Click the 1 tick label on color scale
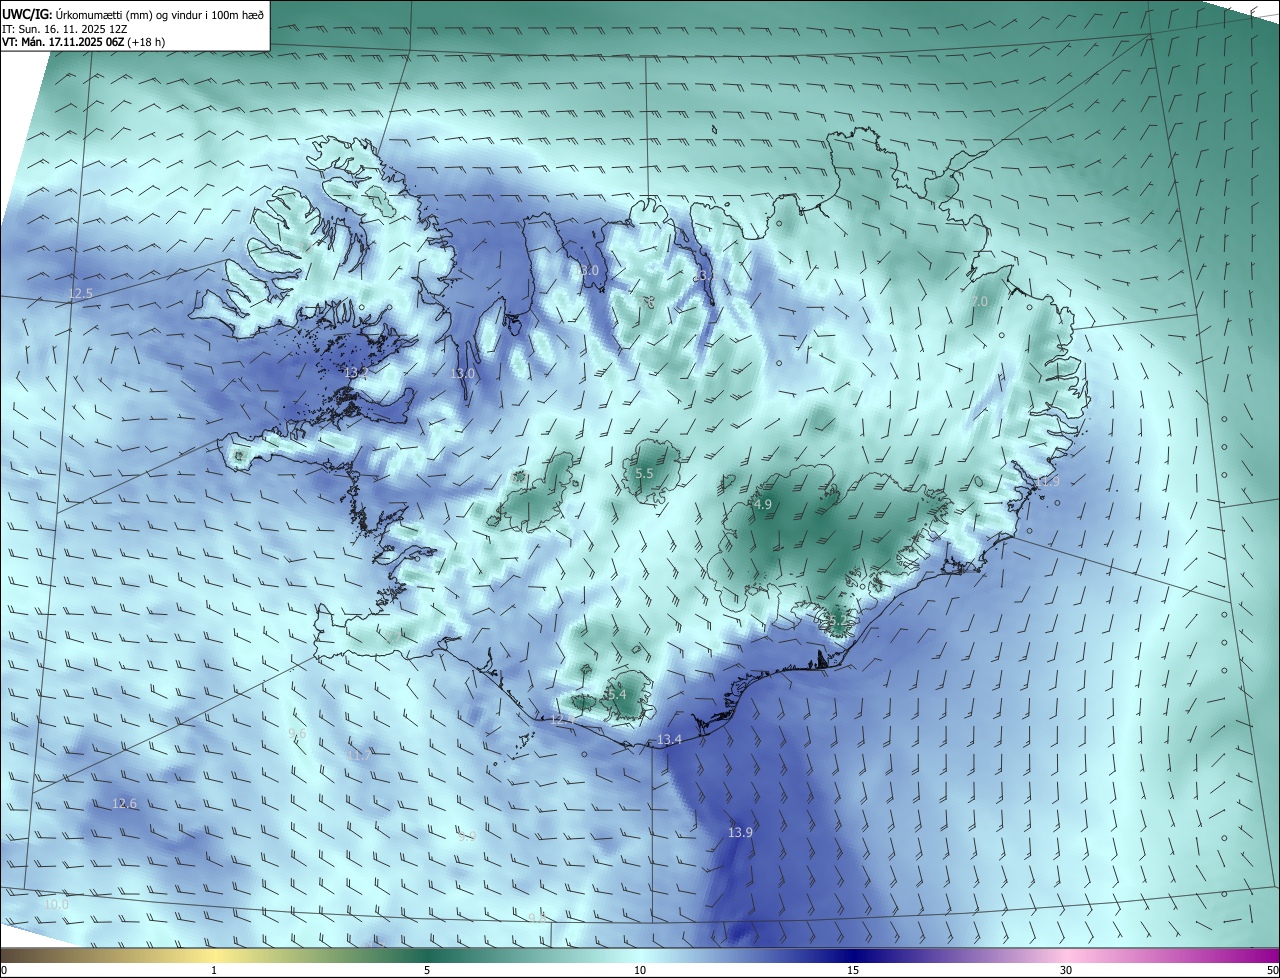 [x=214, y=970]
